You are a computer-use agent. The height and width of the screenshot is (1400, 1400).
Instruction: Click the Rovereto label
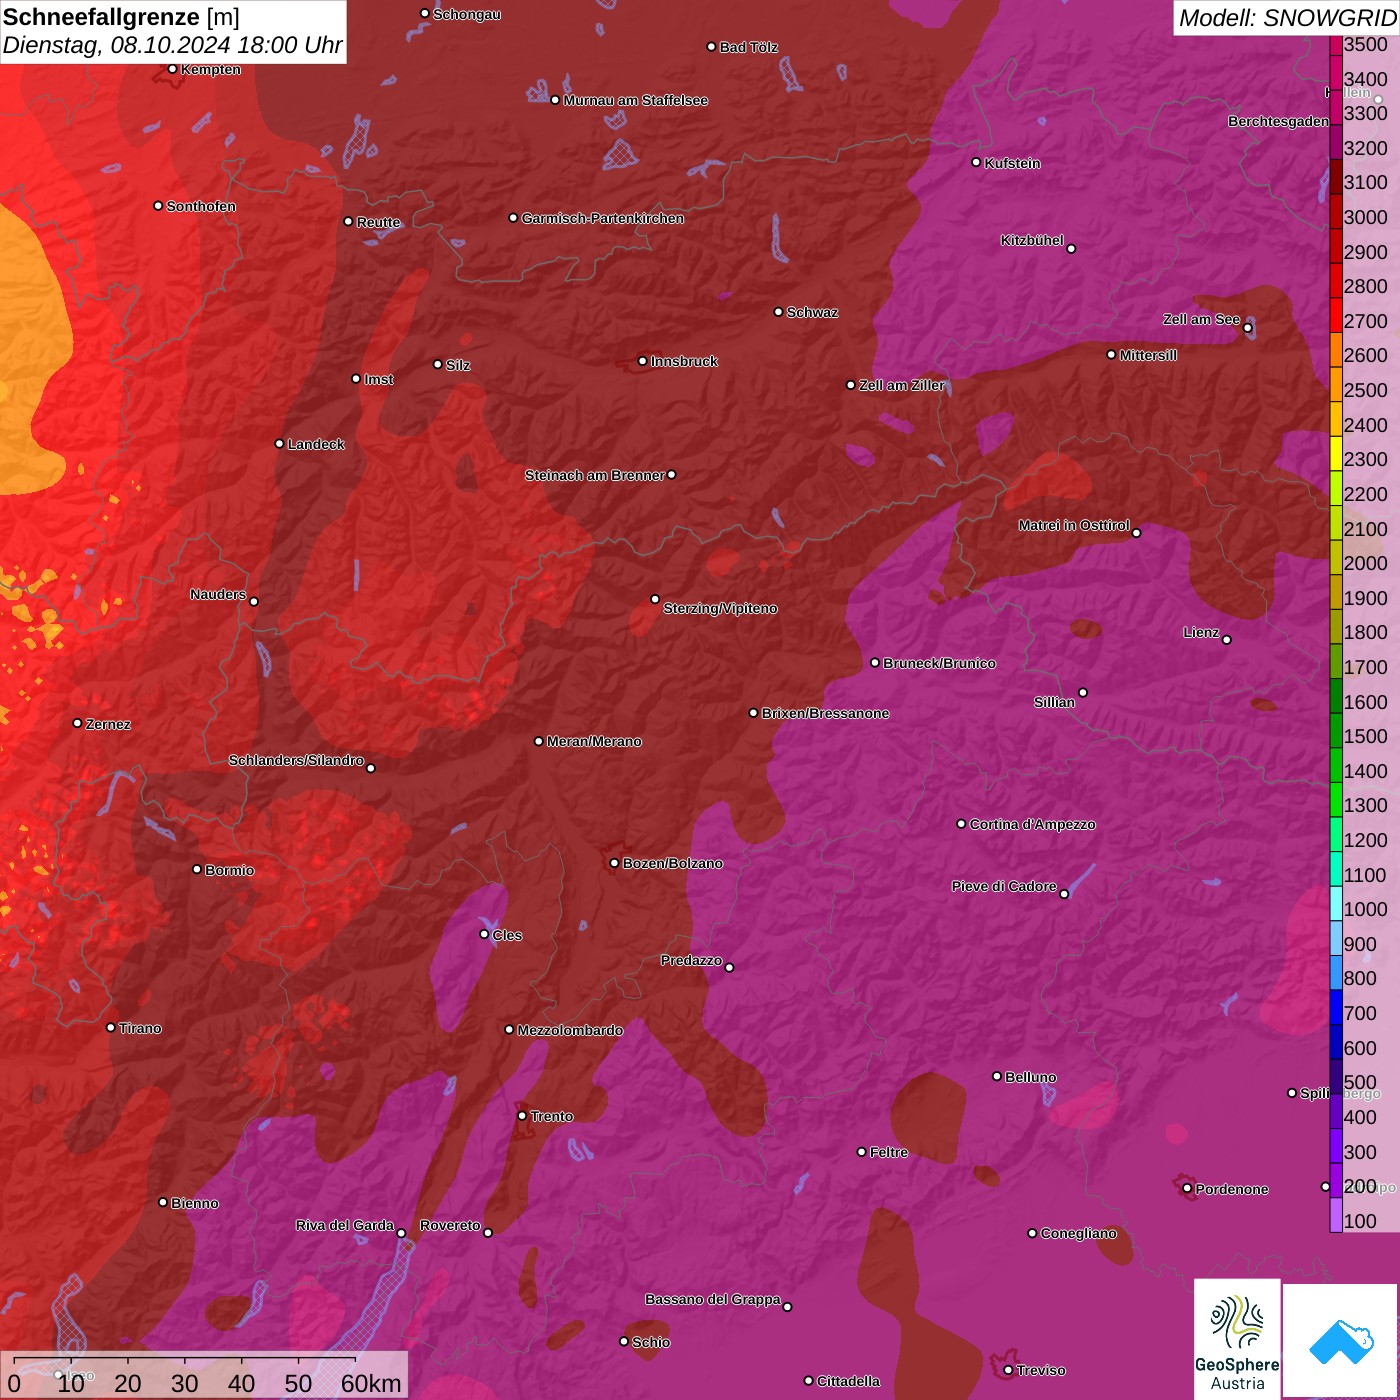pyautogui.click(x=450, y=1225)
